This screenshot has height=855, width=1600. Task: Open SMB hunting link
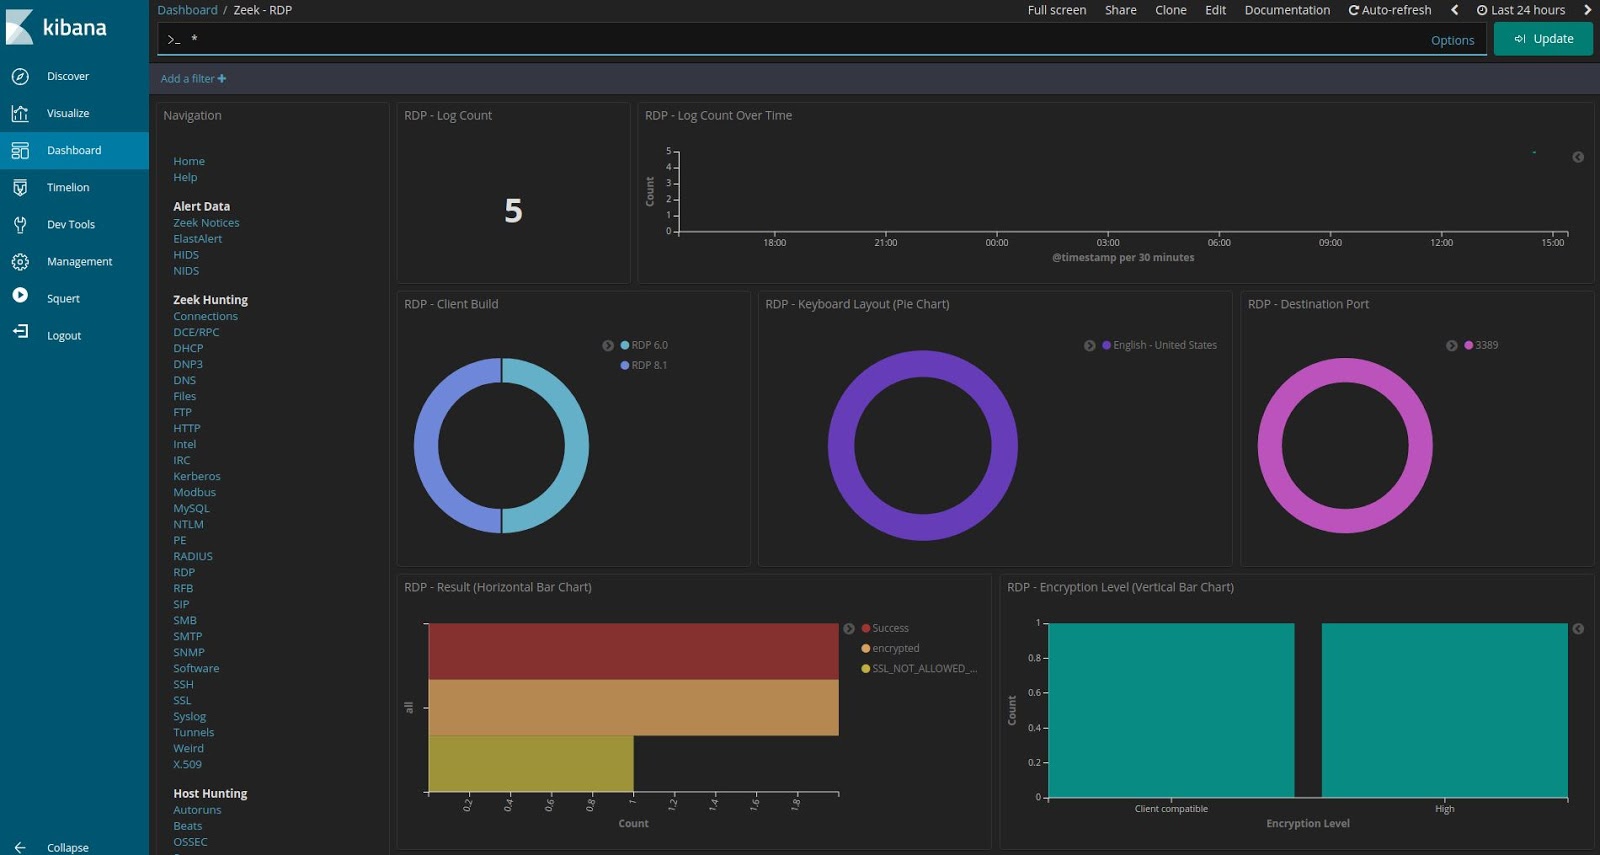tap(185, 620)
